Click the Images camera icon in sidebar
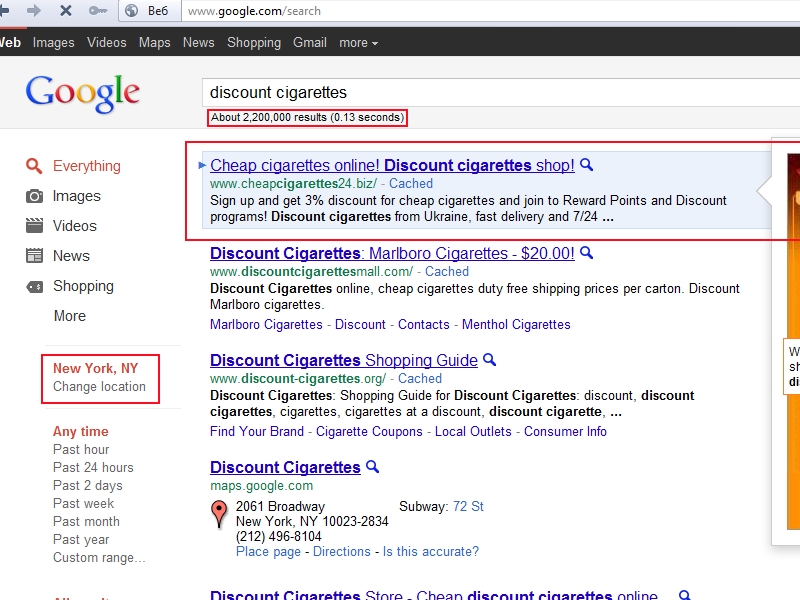Viewport: 800px width, 600px height. [x=34, y=196]
